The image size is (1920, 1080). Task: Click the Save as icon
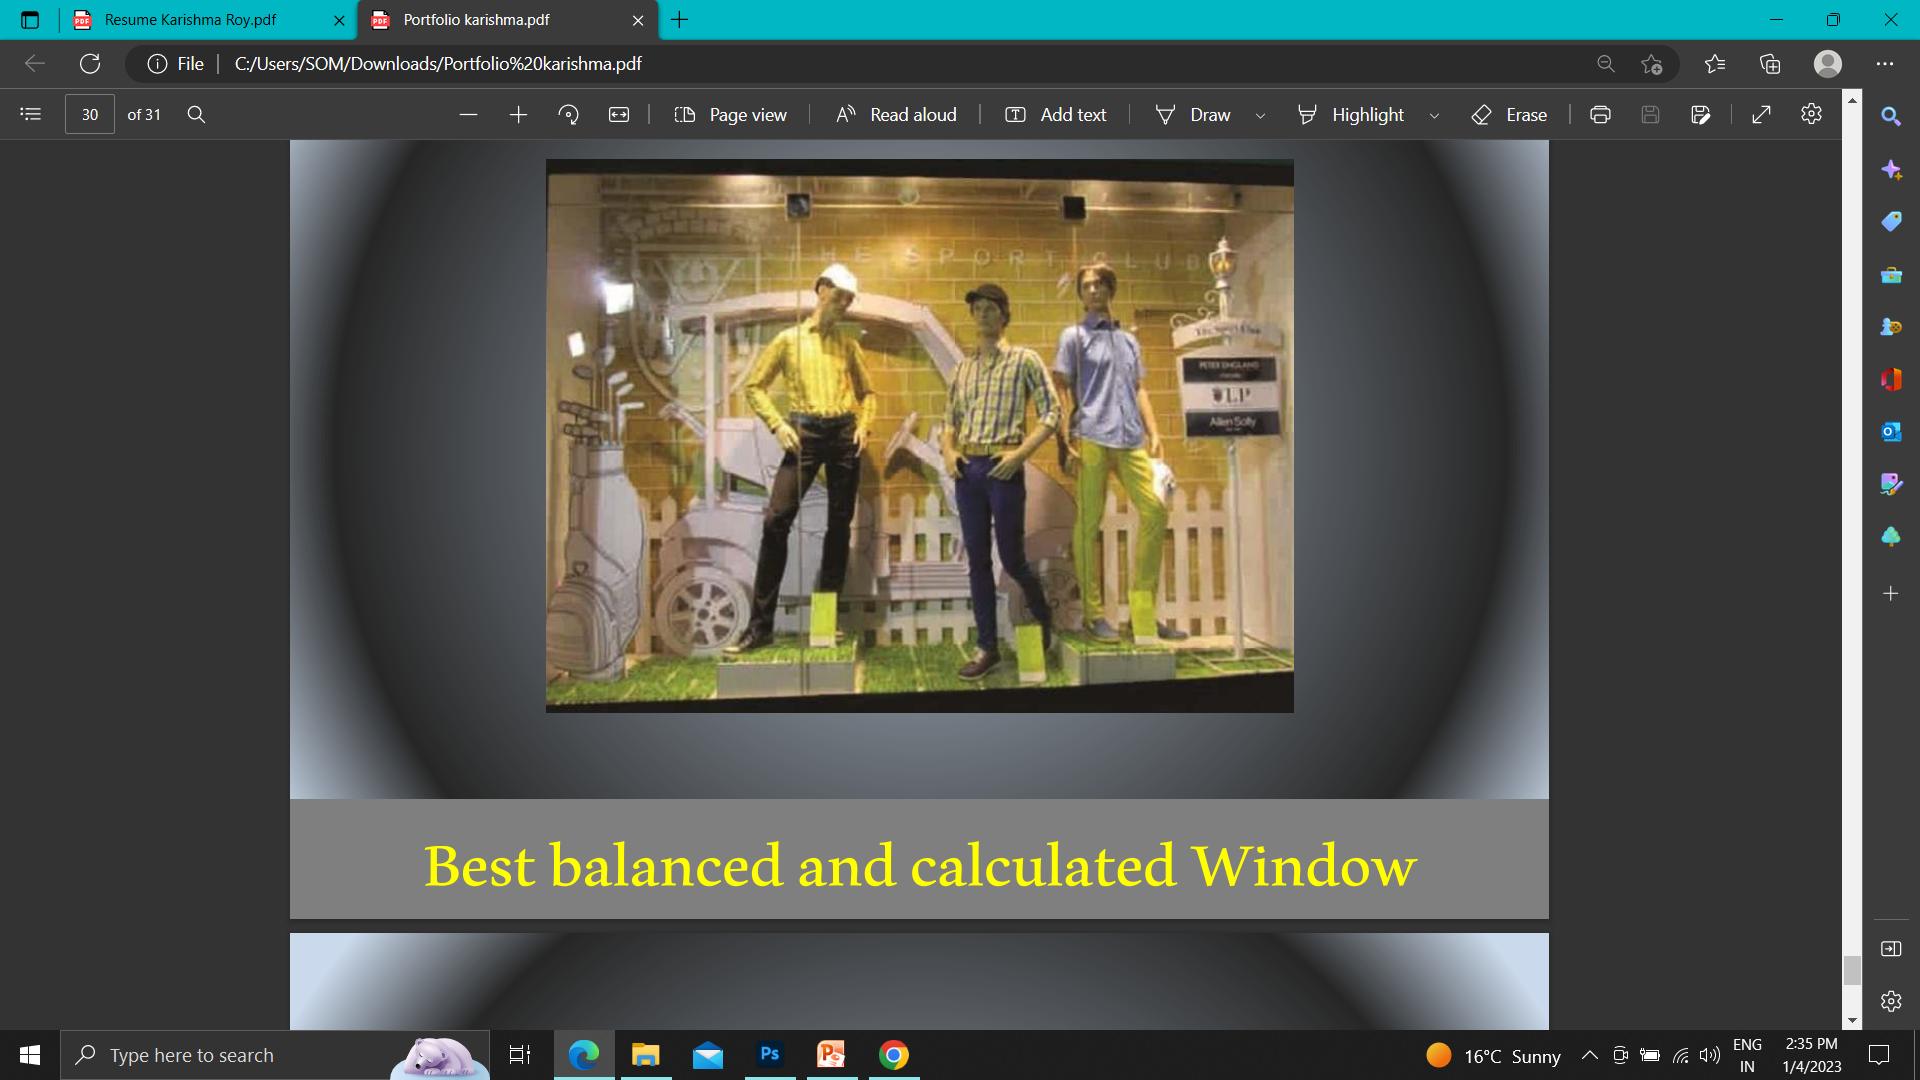(1700, 115)
